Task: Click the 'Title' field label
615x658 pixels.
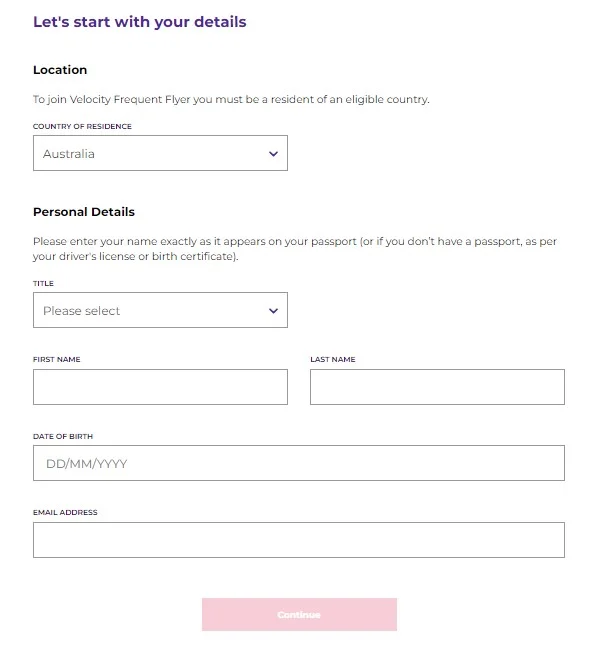Action: pyautogui.click(x=43, y=283)
